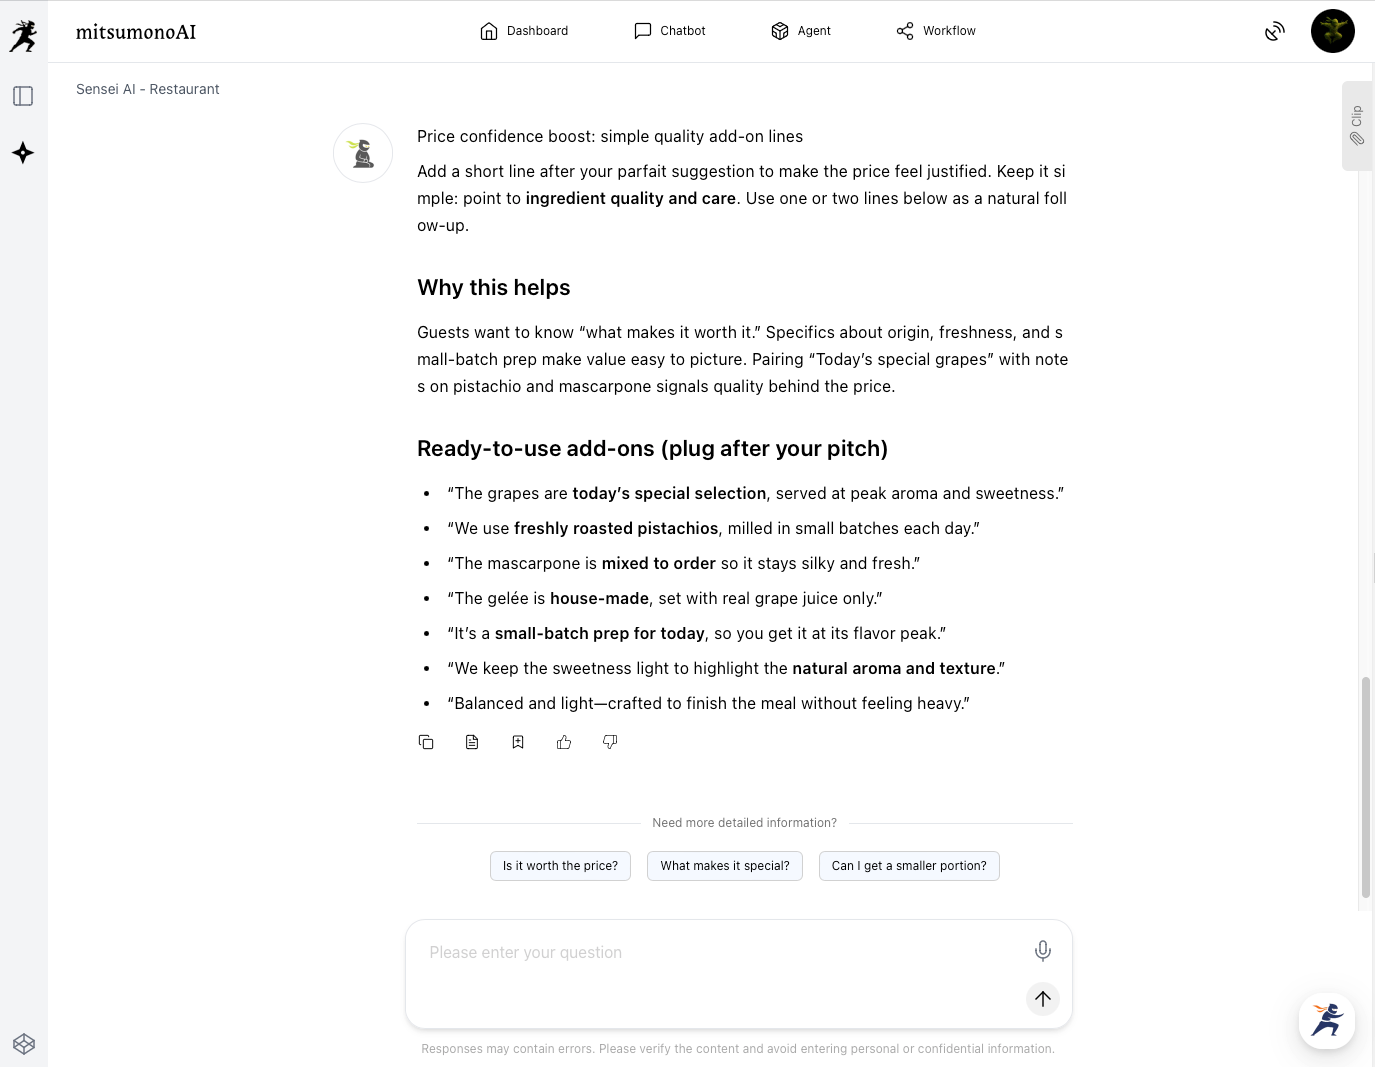Choose "Can I get a smaller portion?" suggestion

[x=909, y=866]
